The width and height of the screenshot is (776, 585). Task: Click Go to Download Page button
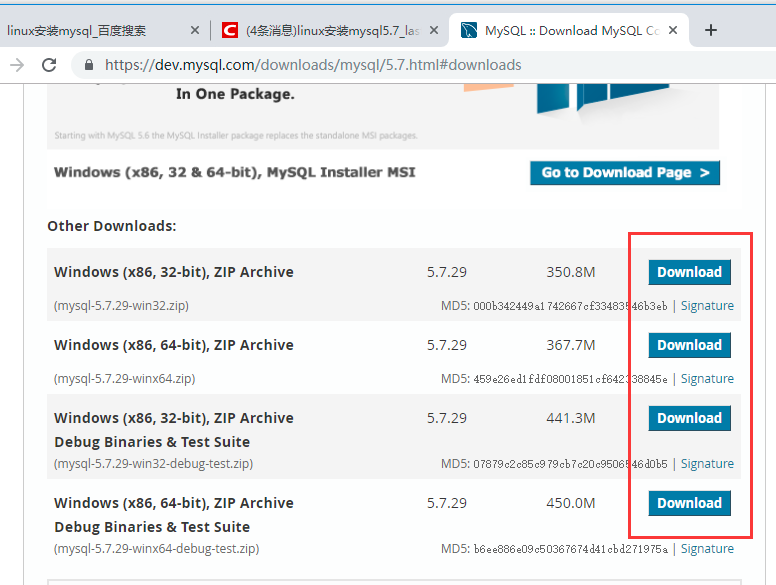click(625, 173)
